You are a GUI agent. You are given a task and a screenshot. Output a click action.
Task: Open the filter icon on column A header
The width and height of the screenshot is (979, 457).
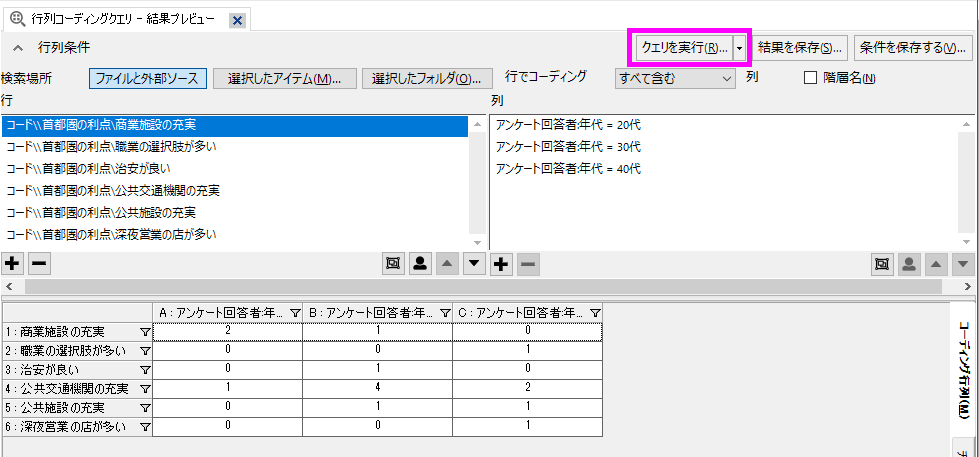295,313
